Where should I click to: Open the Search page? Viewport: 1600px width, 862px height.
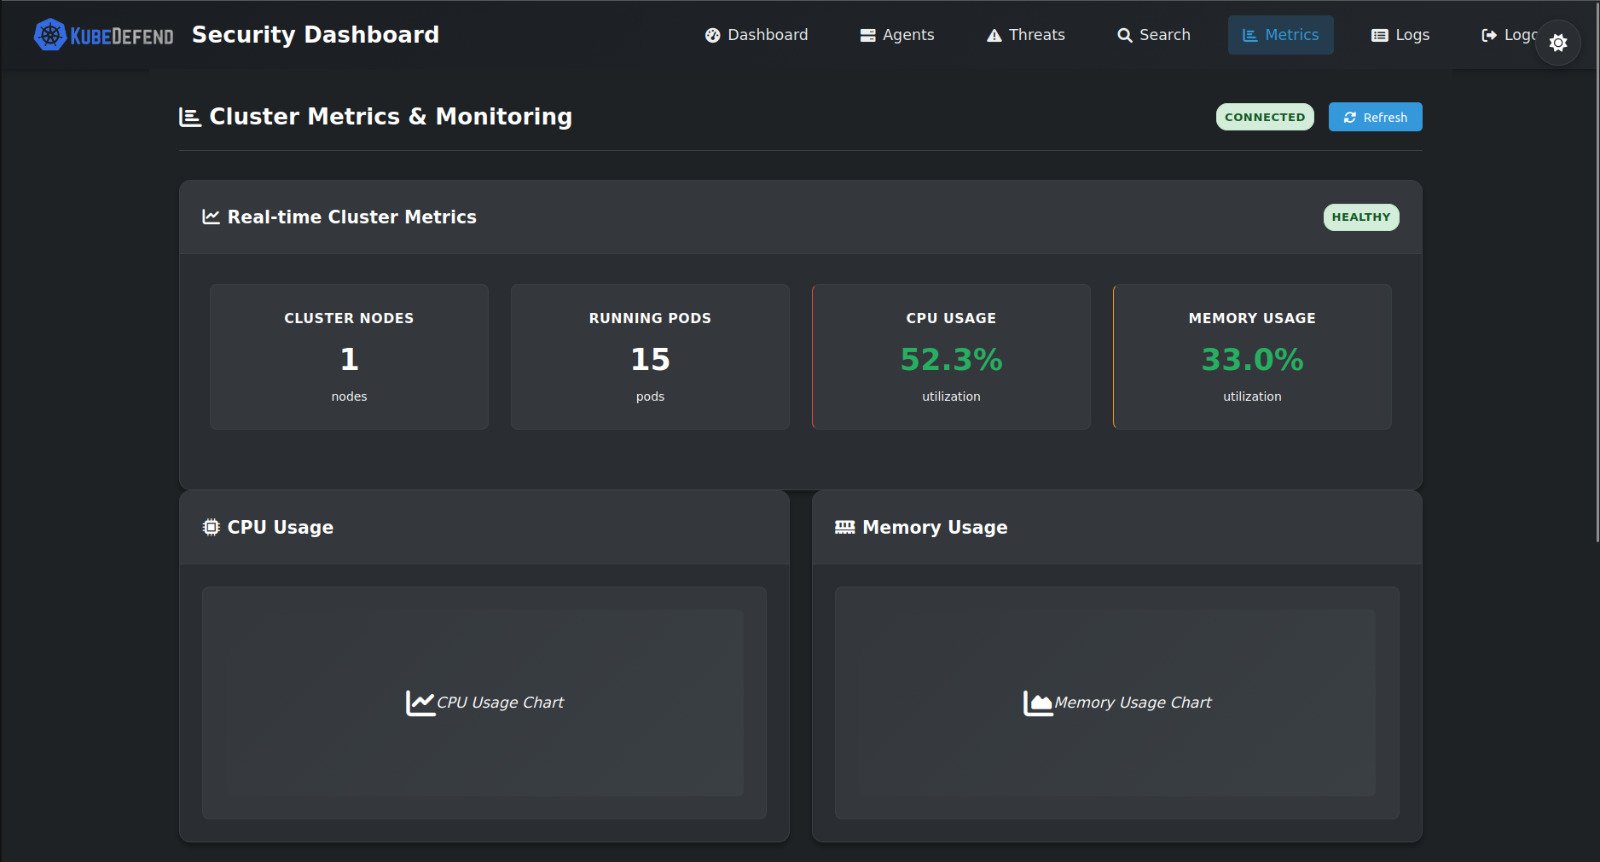click(1153, 35)
